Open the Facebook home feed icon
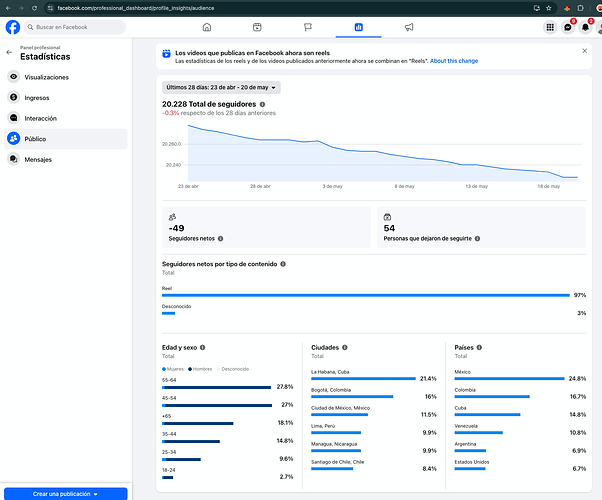This screenshot has height=500, width=602. pos(207,27)
